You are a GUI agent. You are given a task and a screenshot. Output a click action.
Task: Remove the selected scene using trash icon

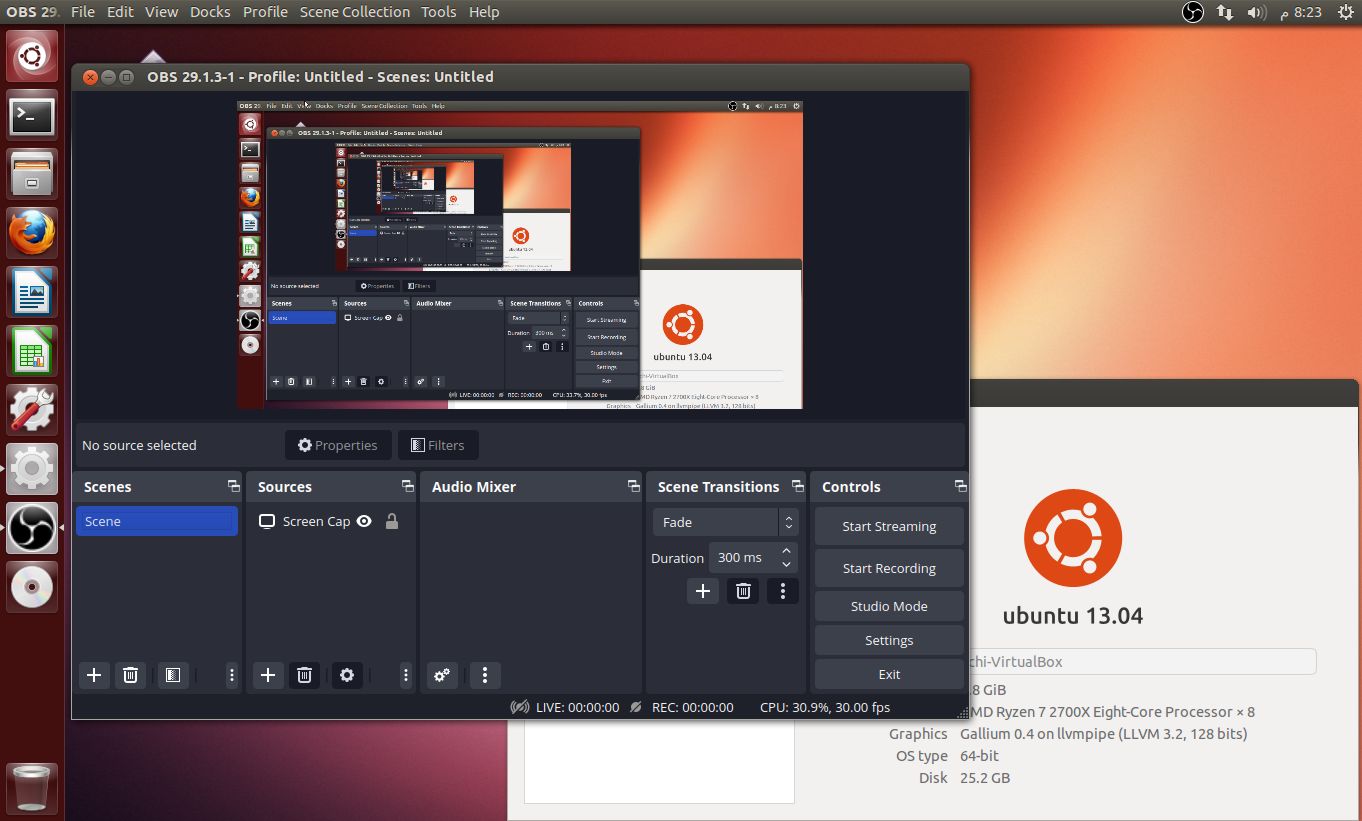click(130, 675)
